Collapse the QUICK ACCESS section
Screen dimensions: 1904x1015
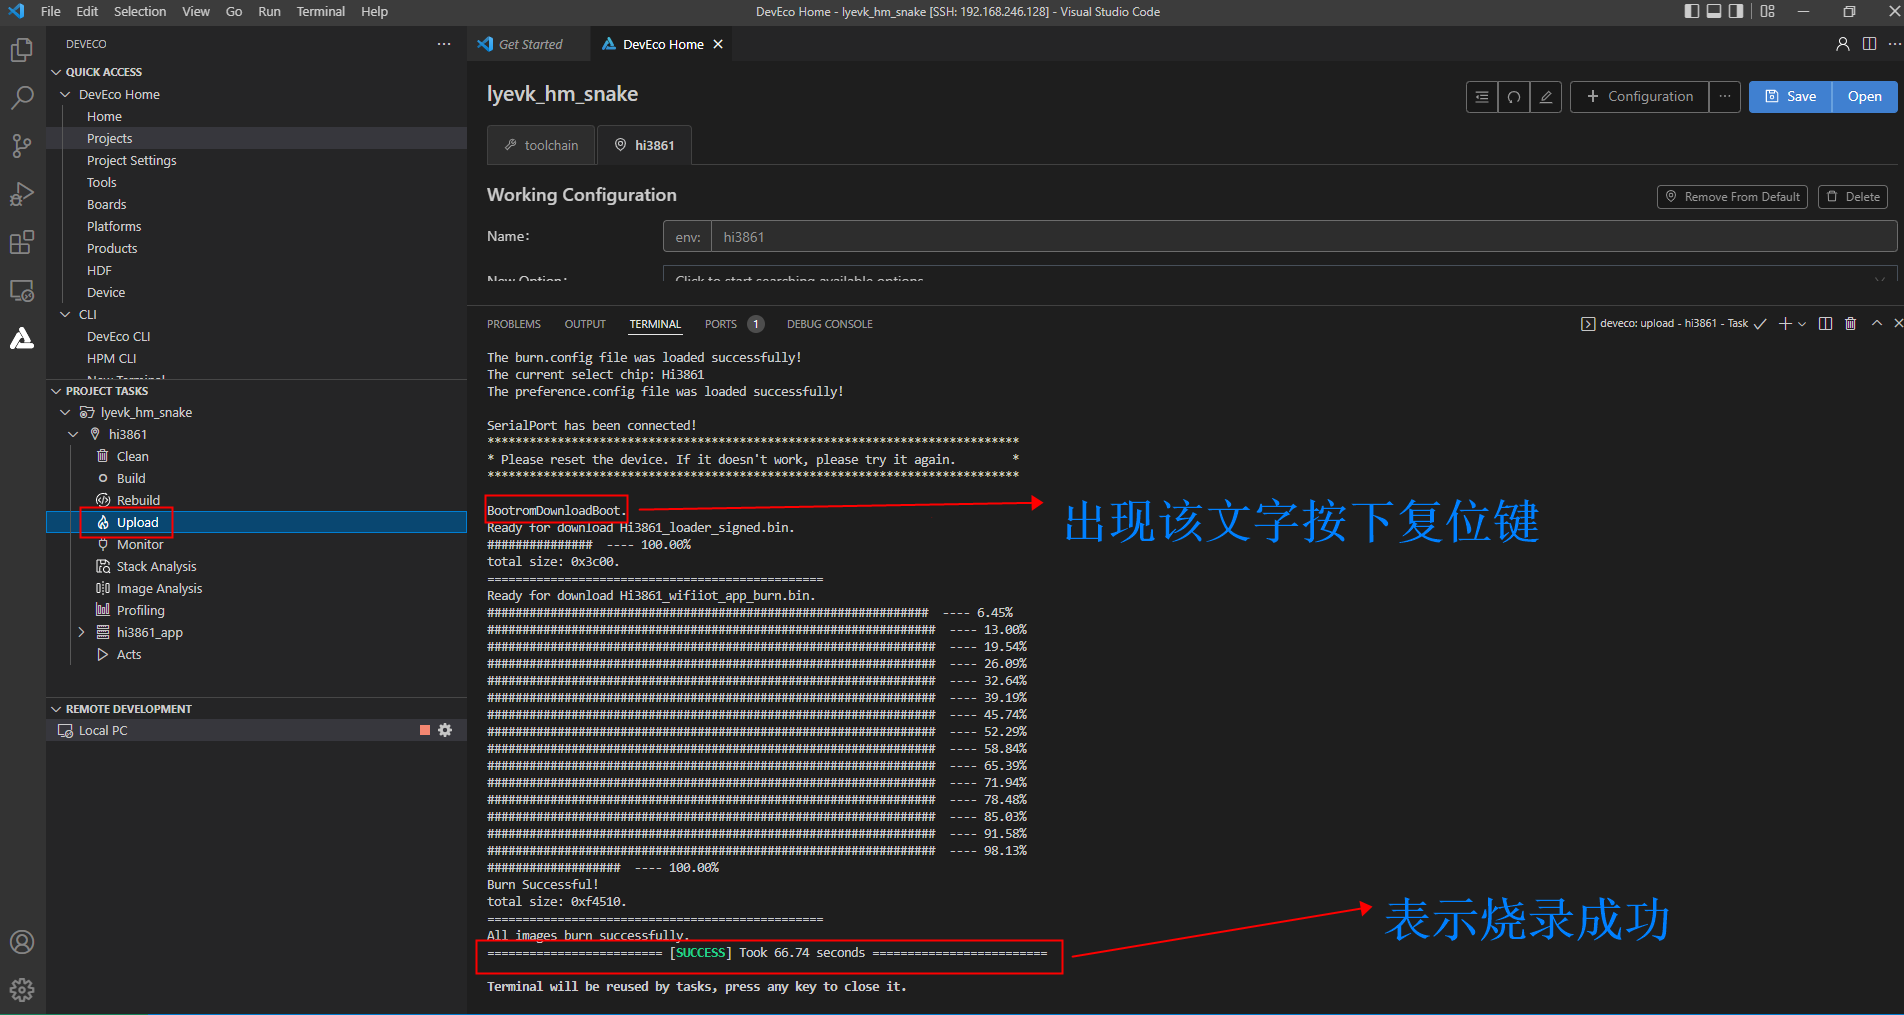click(57, 72)
